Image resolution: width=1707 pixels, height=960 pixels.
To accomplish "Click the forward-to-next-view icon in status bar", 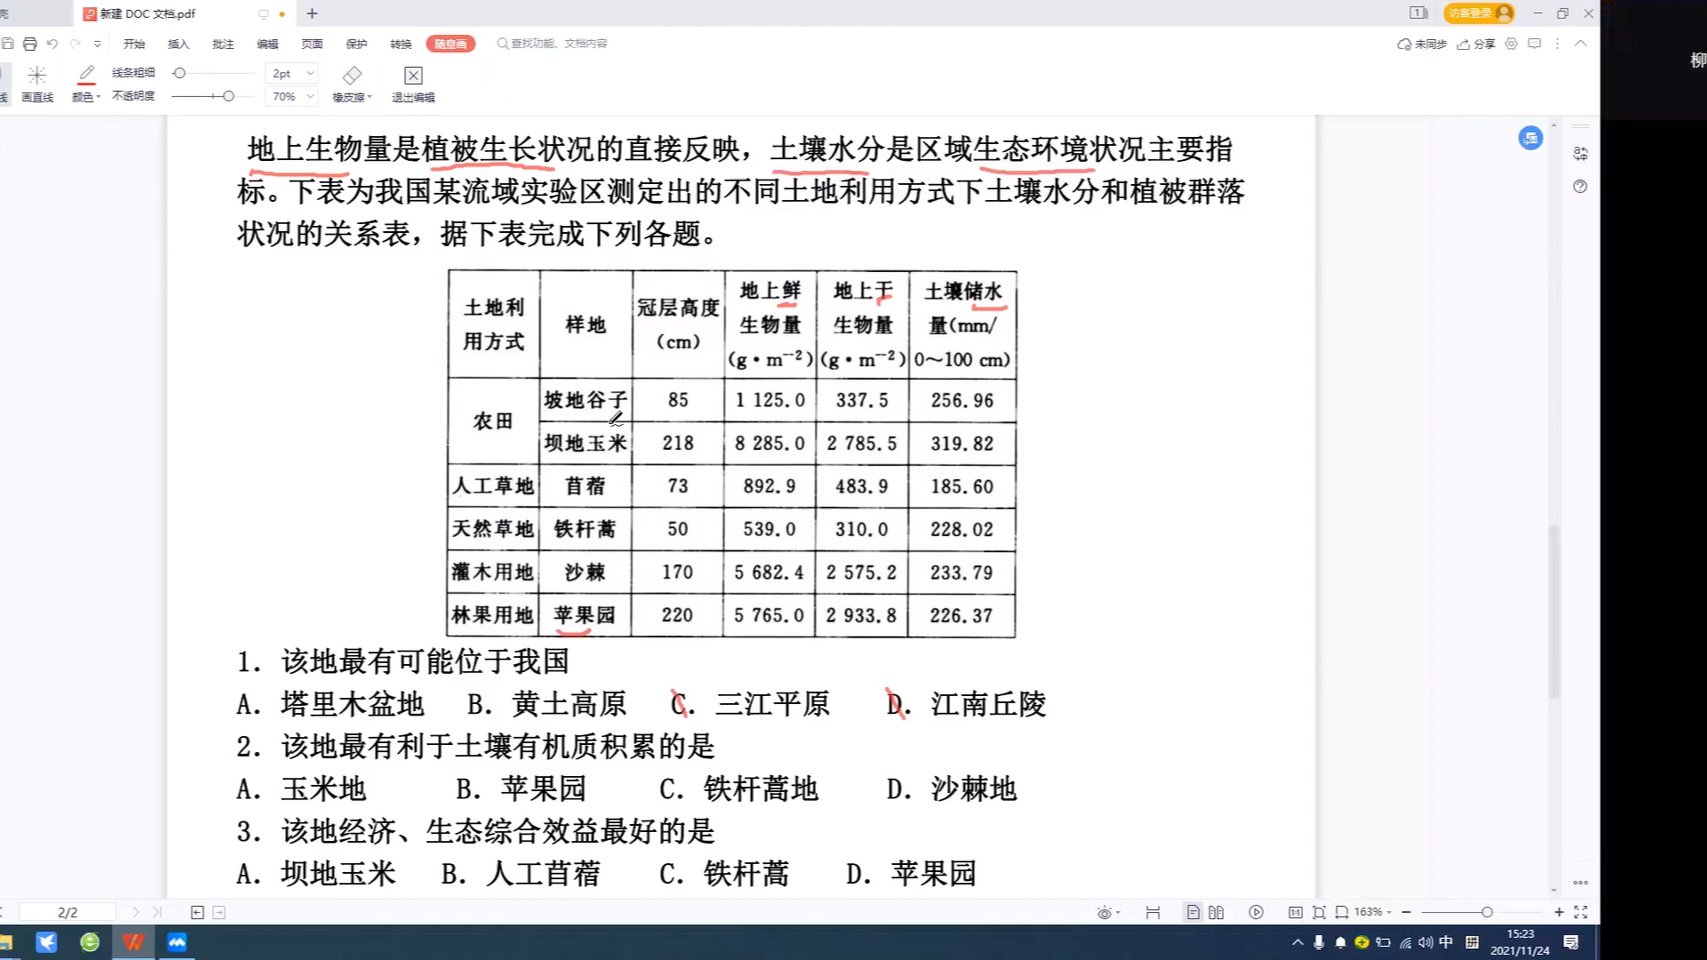I will pos(219,912).
